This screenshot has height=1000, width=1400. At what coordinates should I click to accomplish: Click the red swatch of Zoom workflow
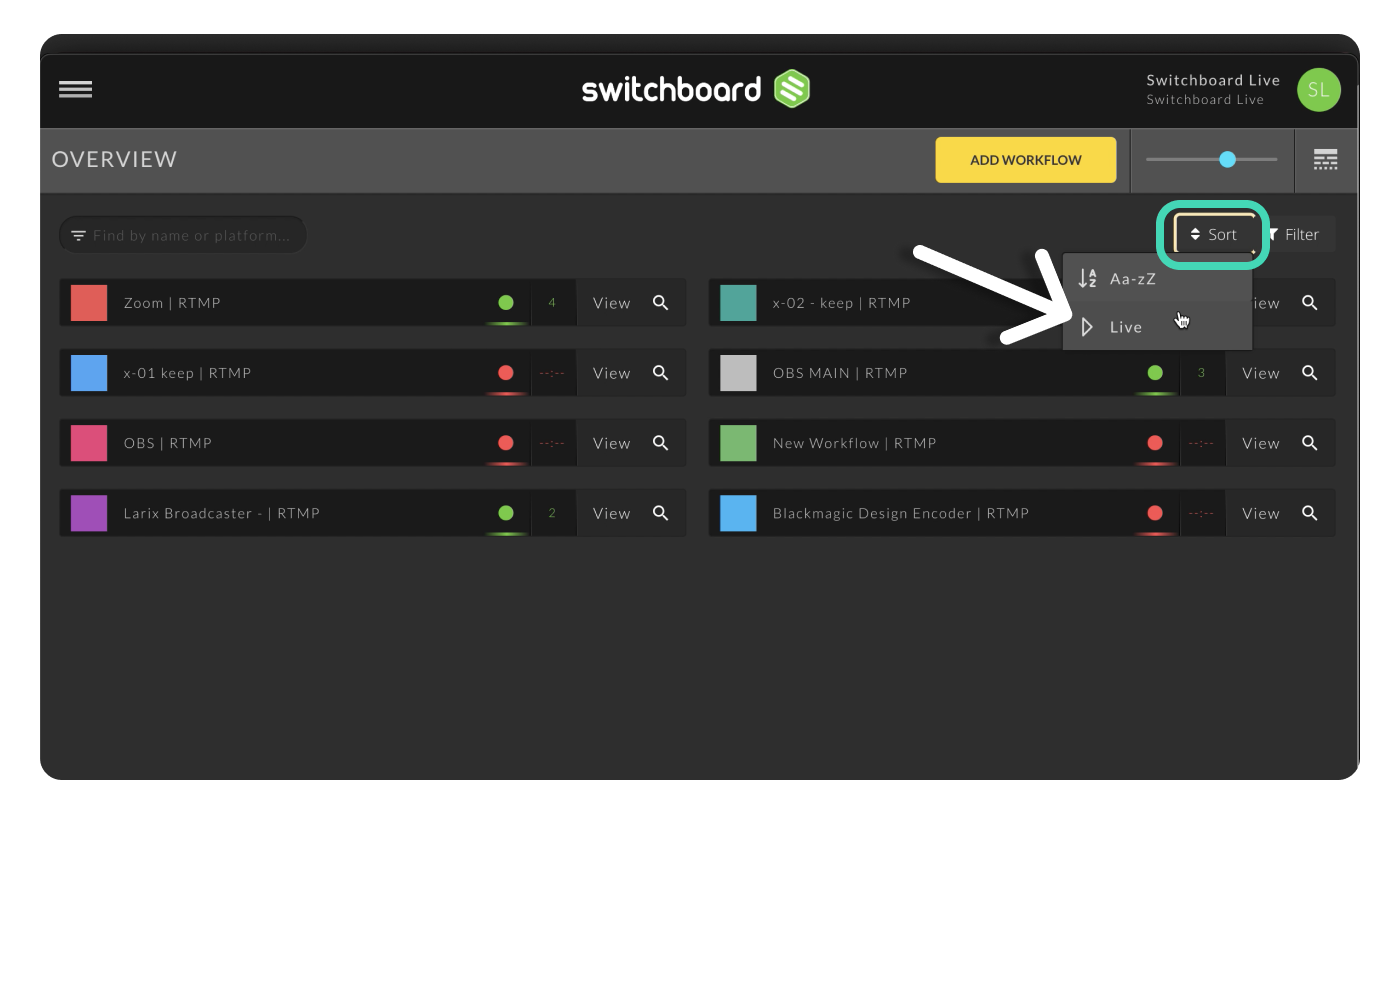coord(89,303)
